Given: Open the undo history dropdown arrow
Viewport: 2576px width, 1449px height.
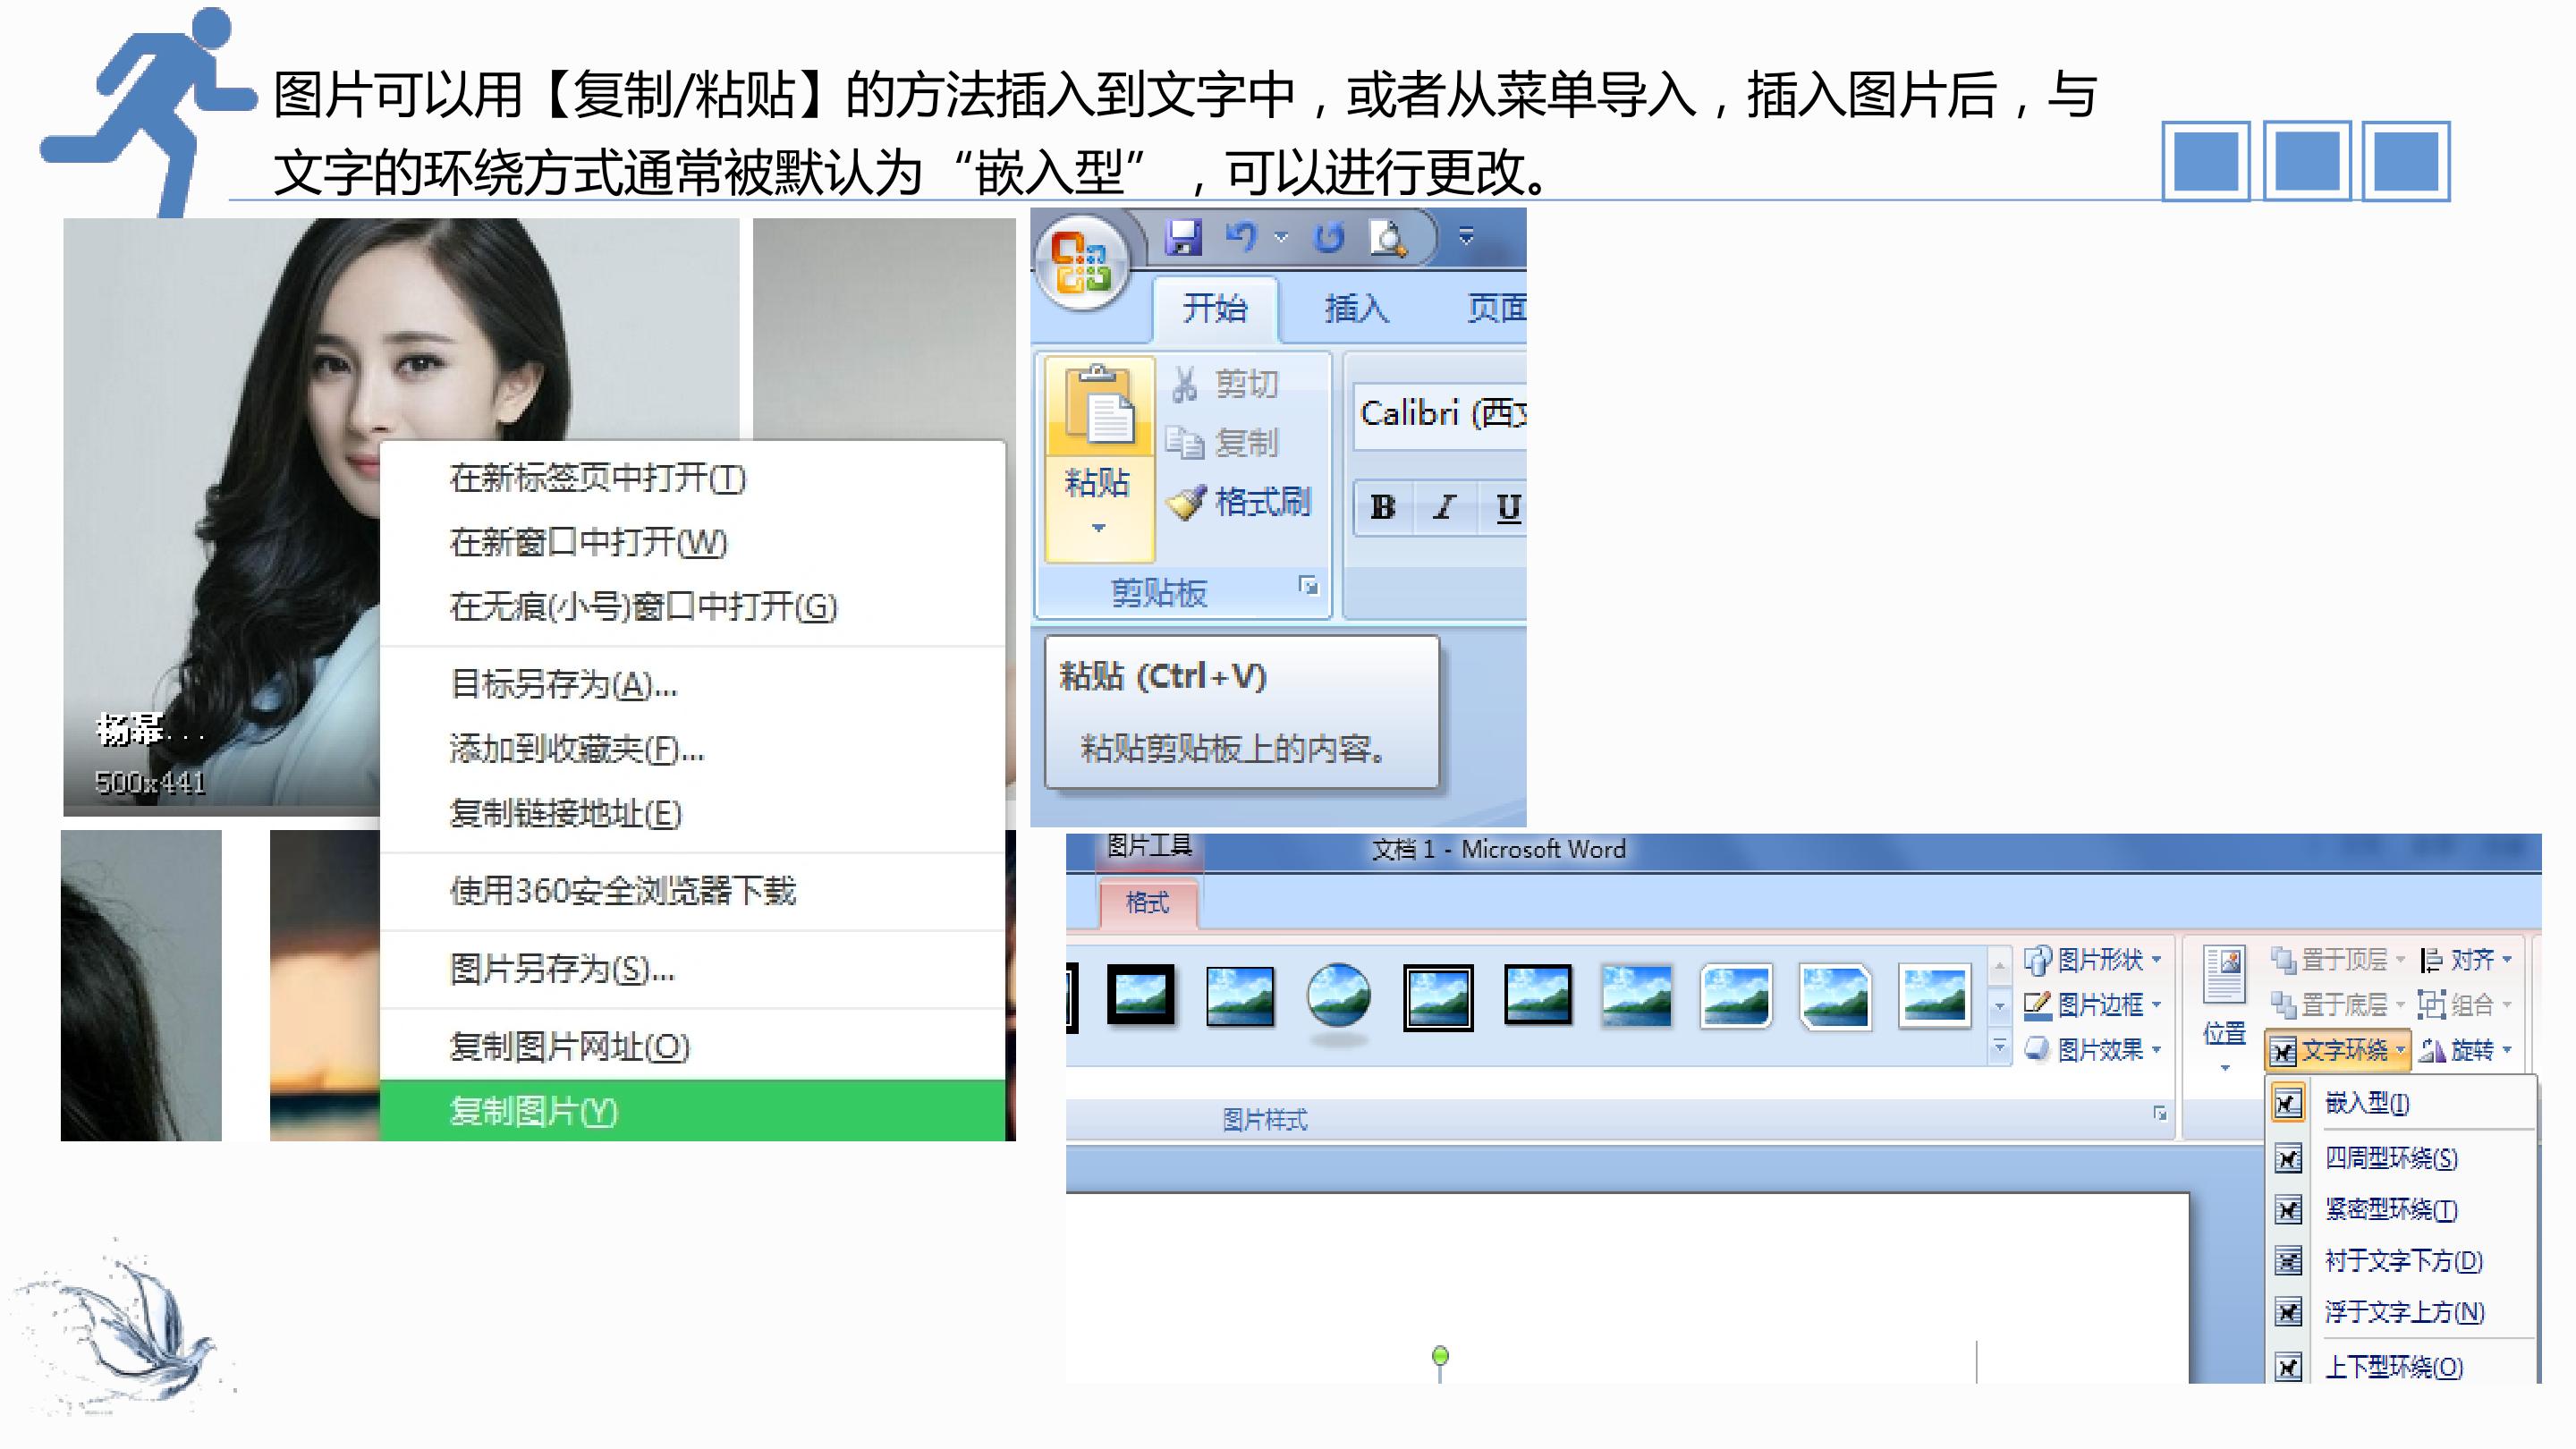Looking at the screenshot, I should point(1281,238).
